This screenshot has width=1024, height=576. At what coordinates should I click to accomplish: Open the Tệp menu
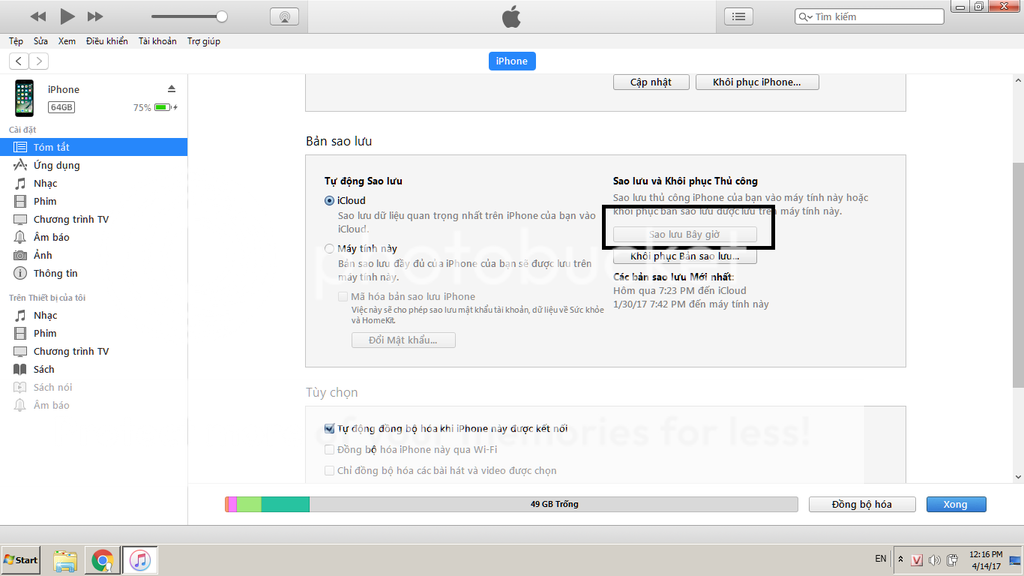click(x=16, y=41)
